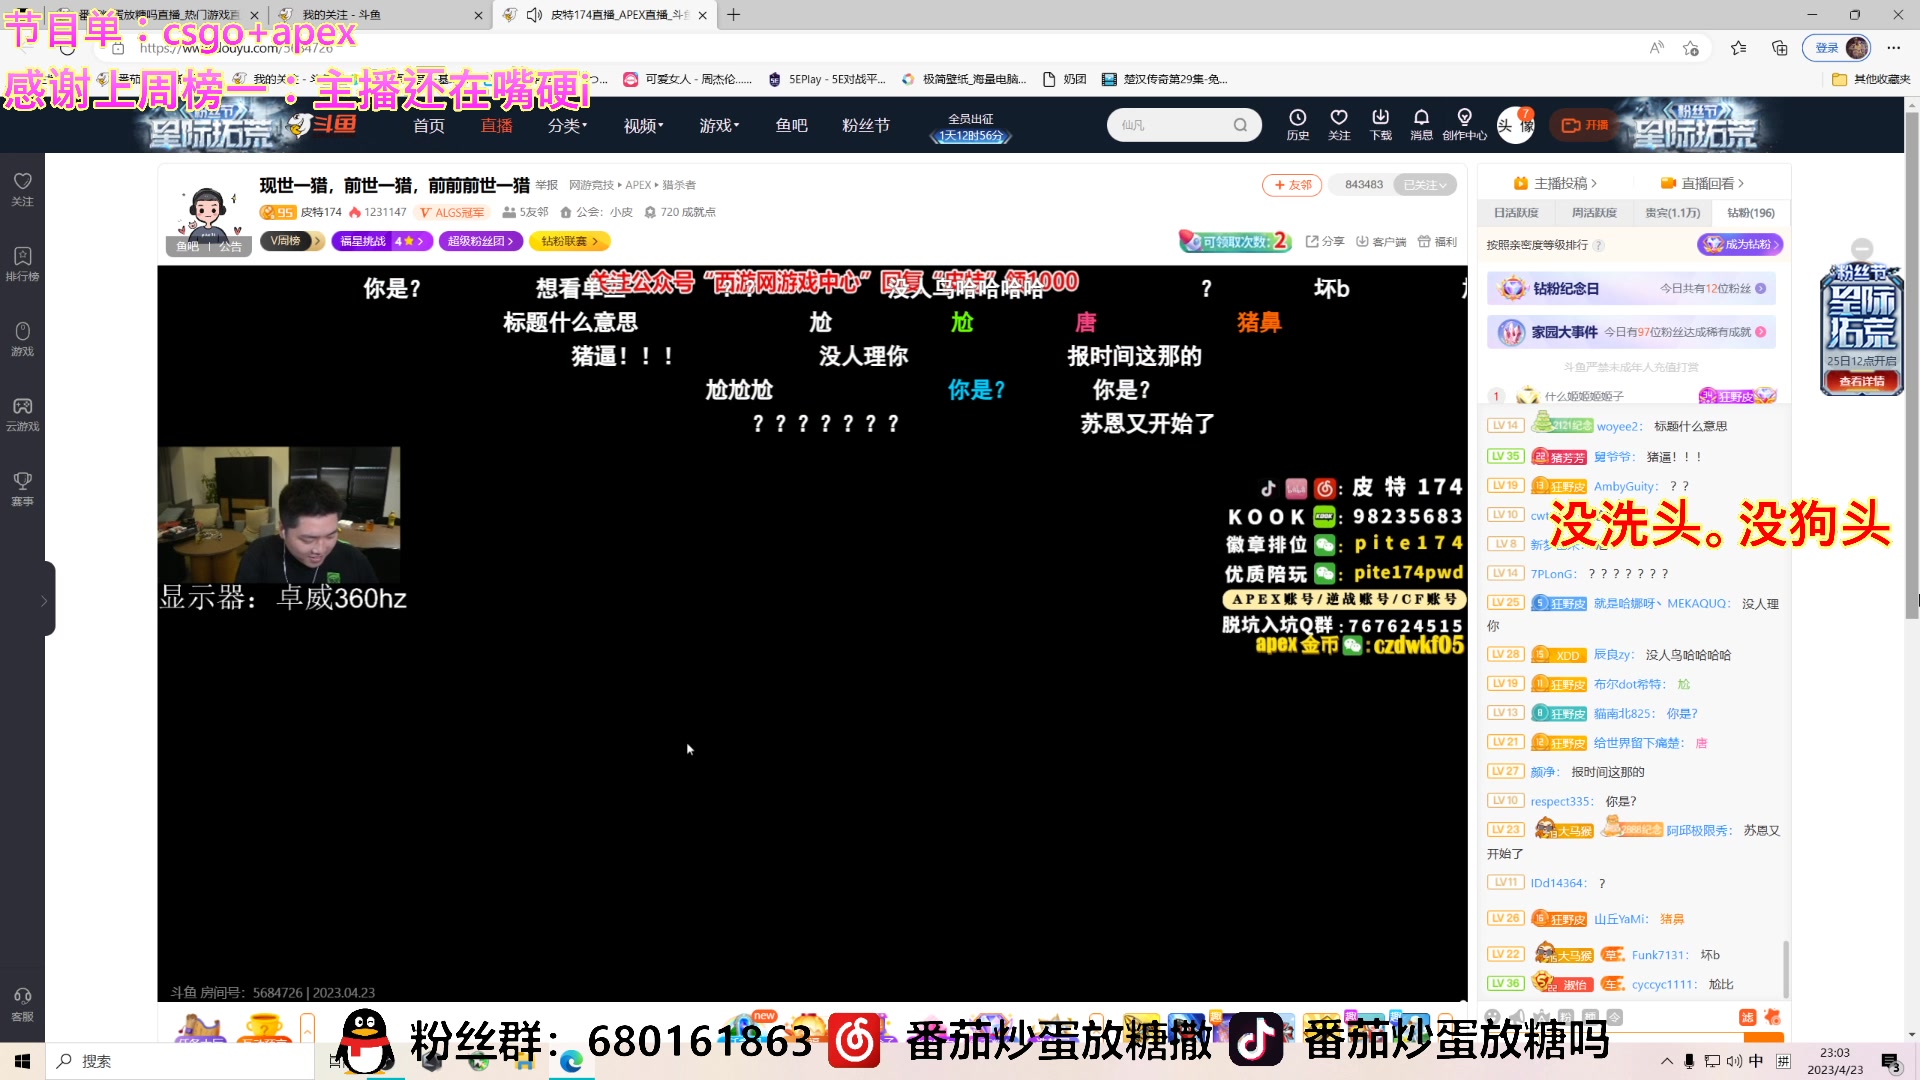Switch to 周活跃度 tab
This screenshot has height=1080, width=1920.
point(1593,213)
